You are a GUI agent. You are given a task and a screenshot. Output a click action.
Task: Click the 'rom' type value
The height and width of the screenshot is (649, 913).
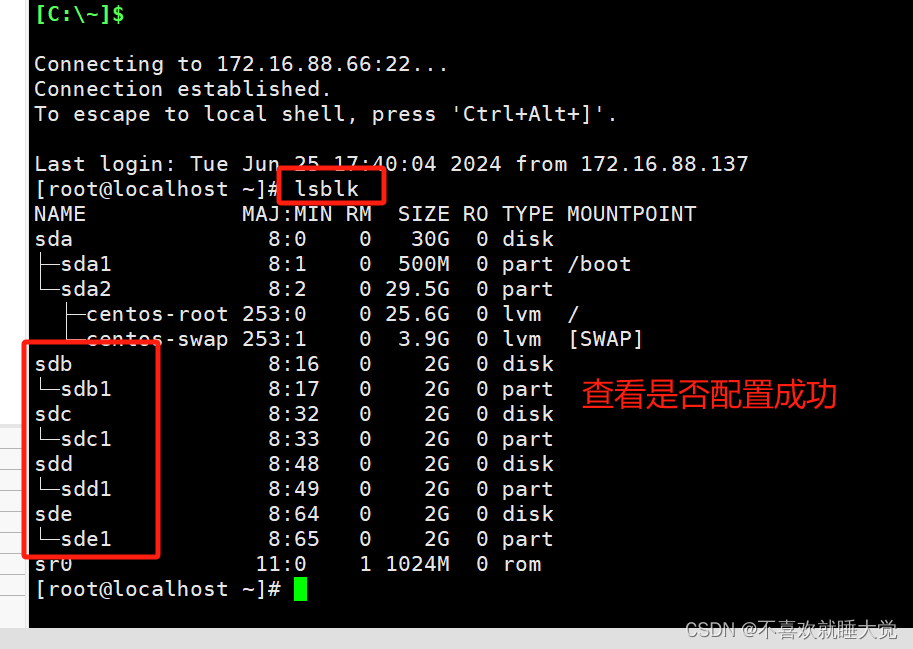tap(522, 564)
